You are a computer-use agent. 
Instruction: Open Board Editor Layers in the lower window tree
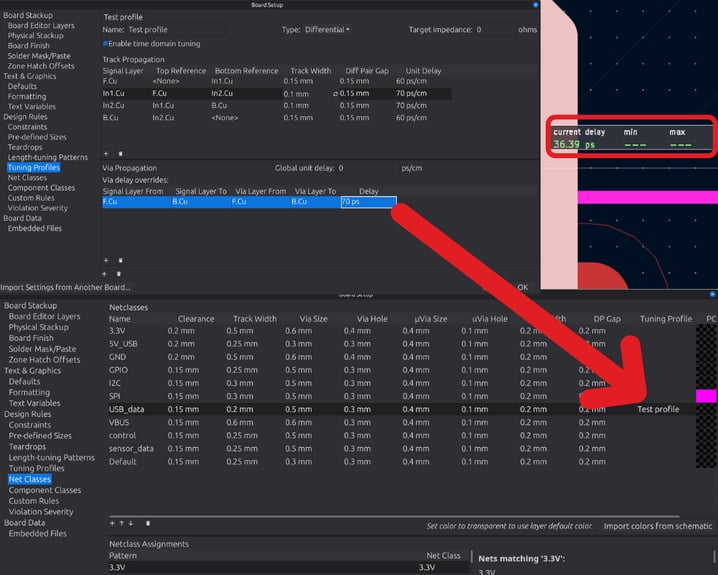(x=44, y=316)
